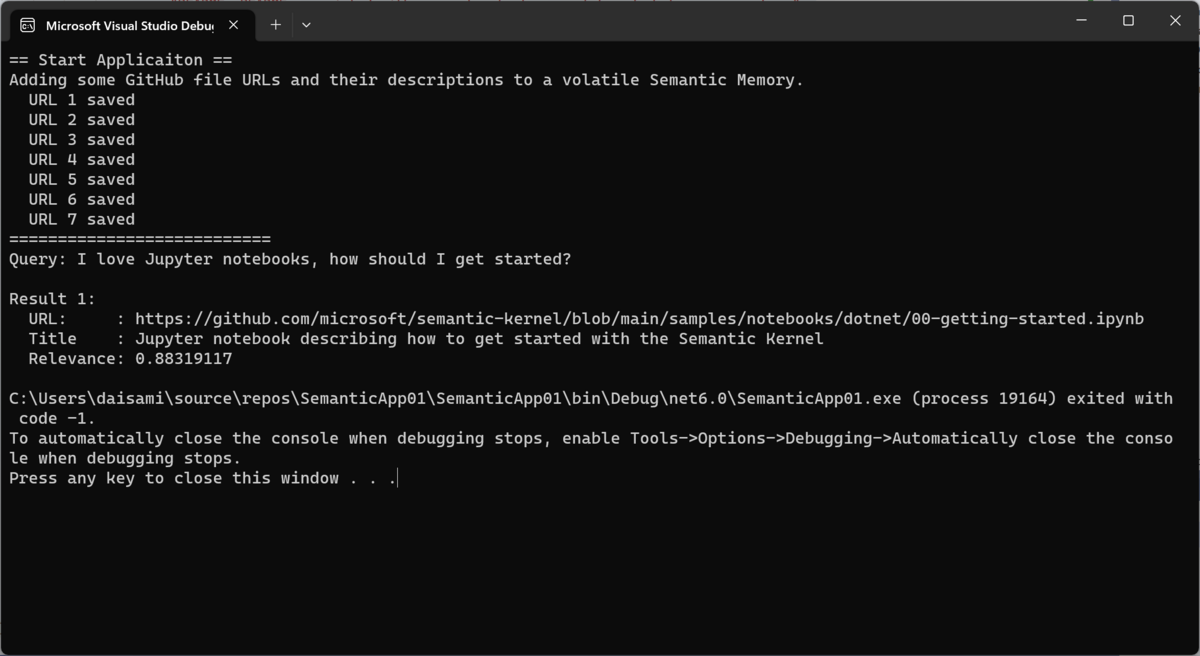Screen dimensions: 1200x656
Task: Click the SemanticApp01.exe path text
Action: (x=455, y=398)
